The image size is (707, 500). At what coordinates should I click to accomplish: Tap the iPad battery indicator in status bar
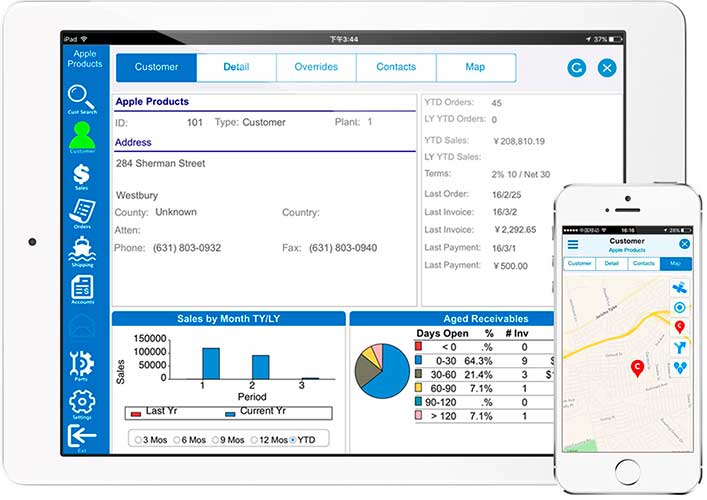[615, 39]
